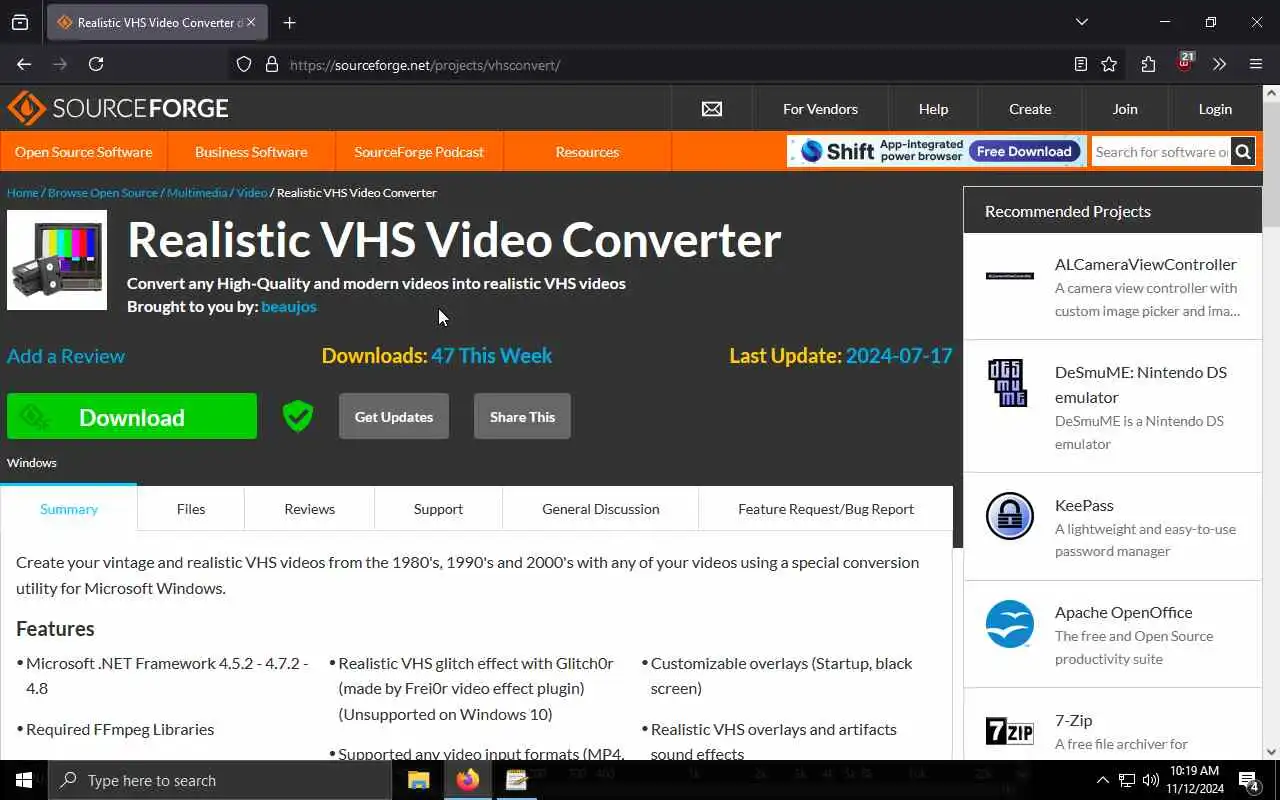Click the Type here to search box
The width and height of the screenshot is (1280, 800).
coord(220,780)
